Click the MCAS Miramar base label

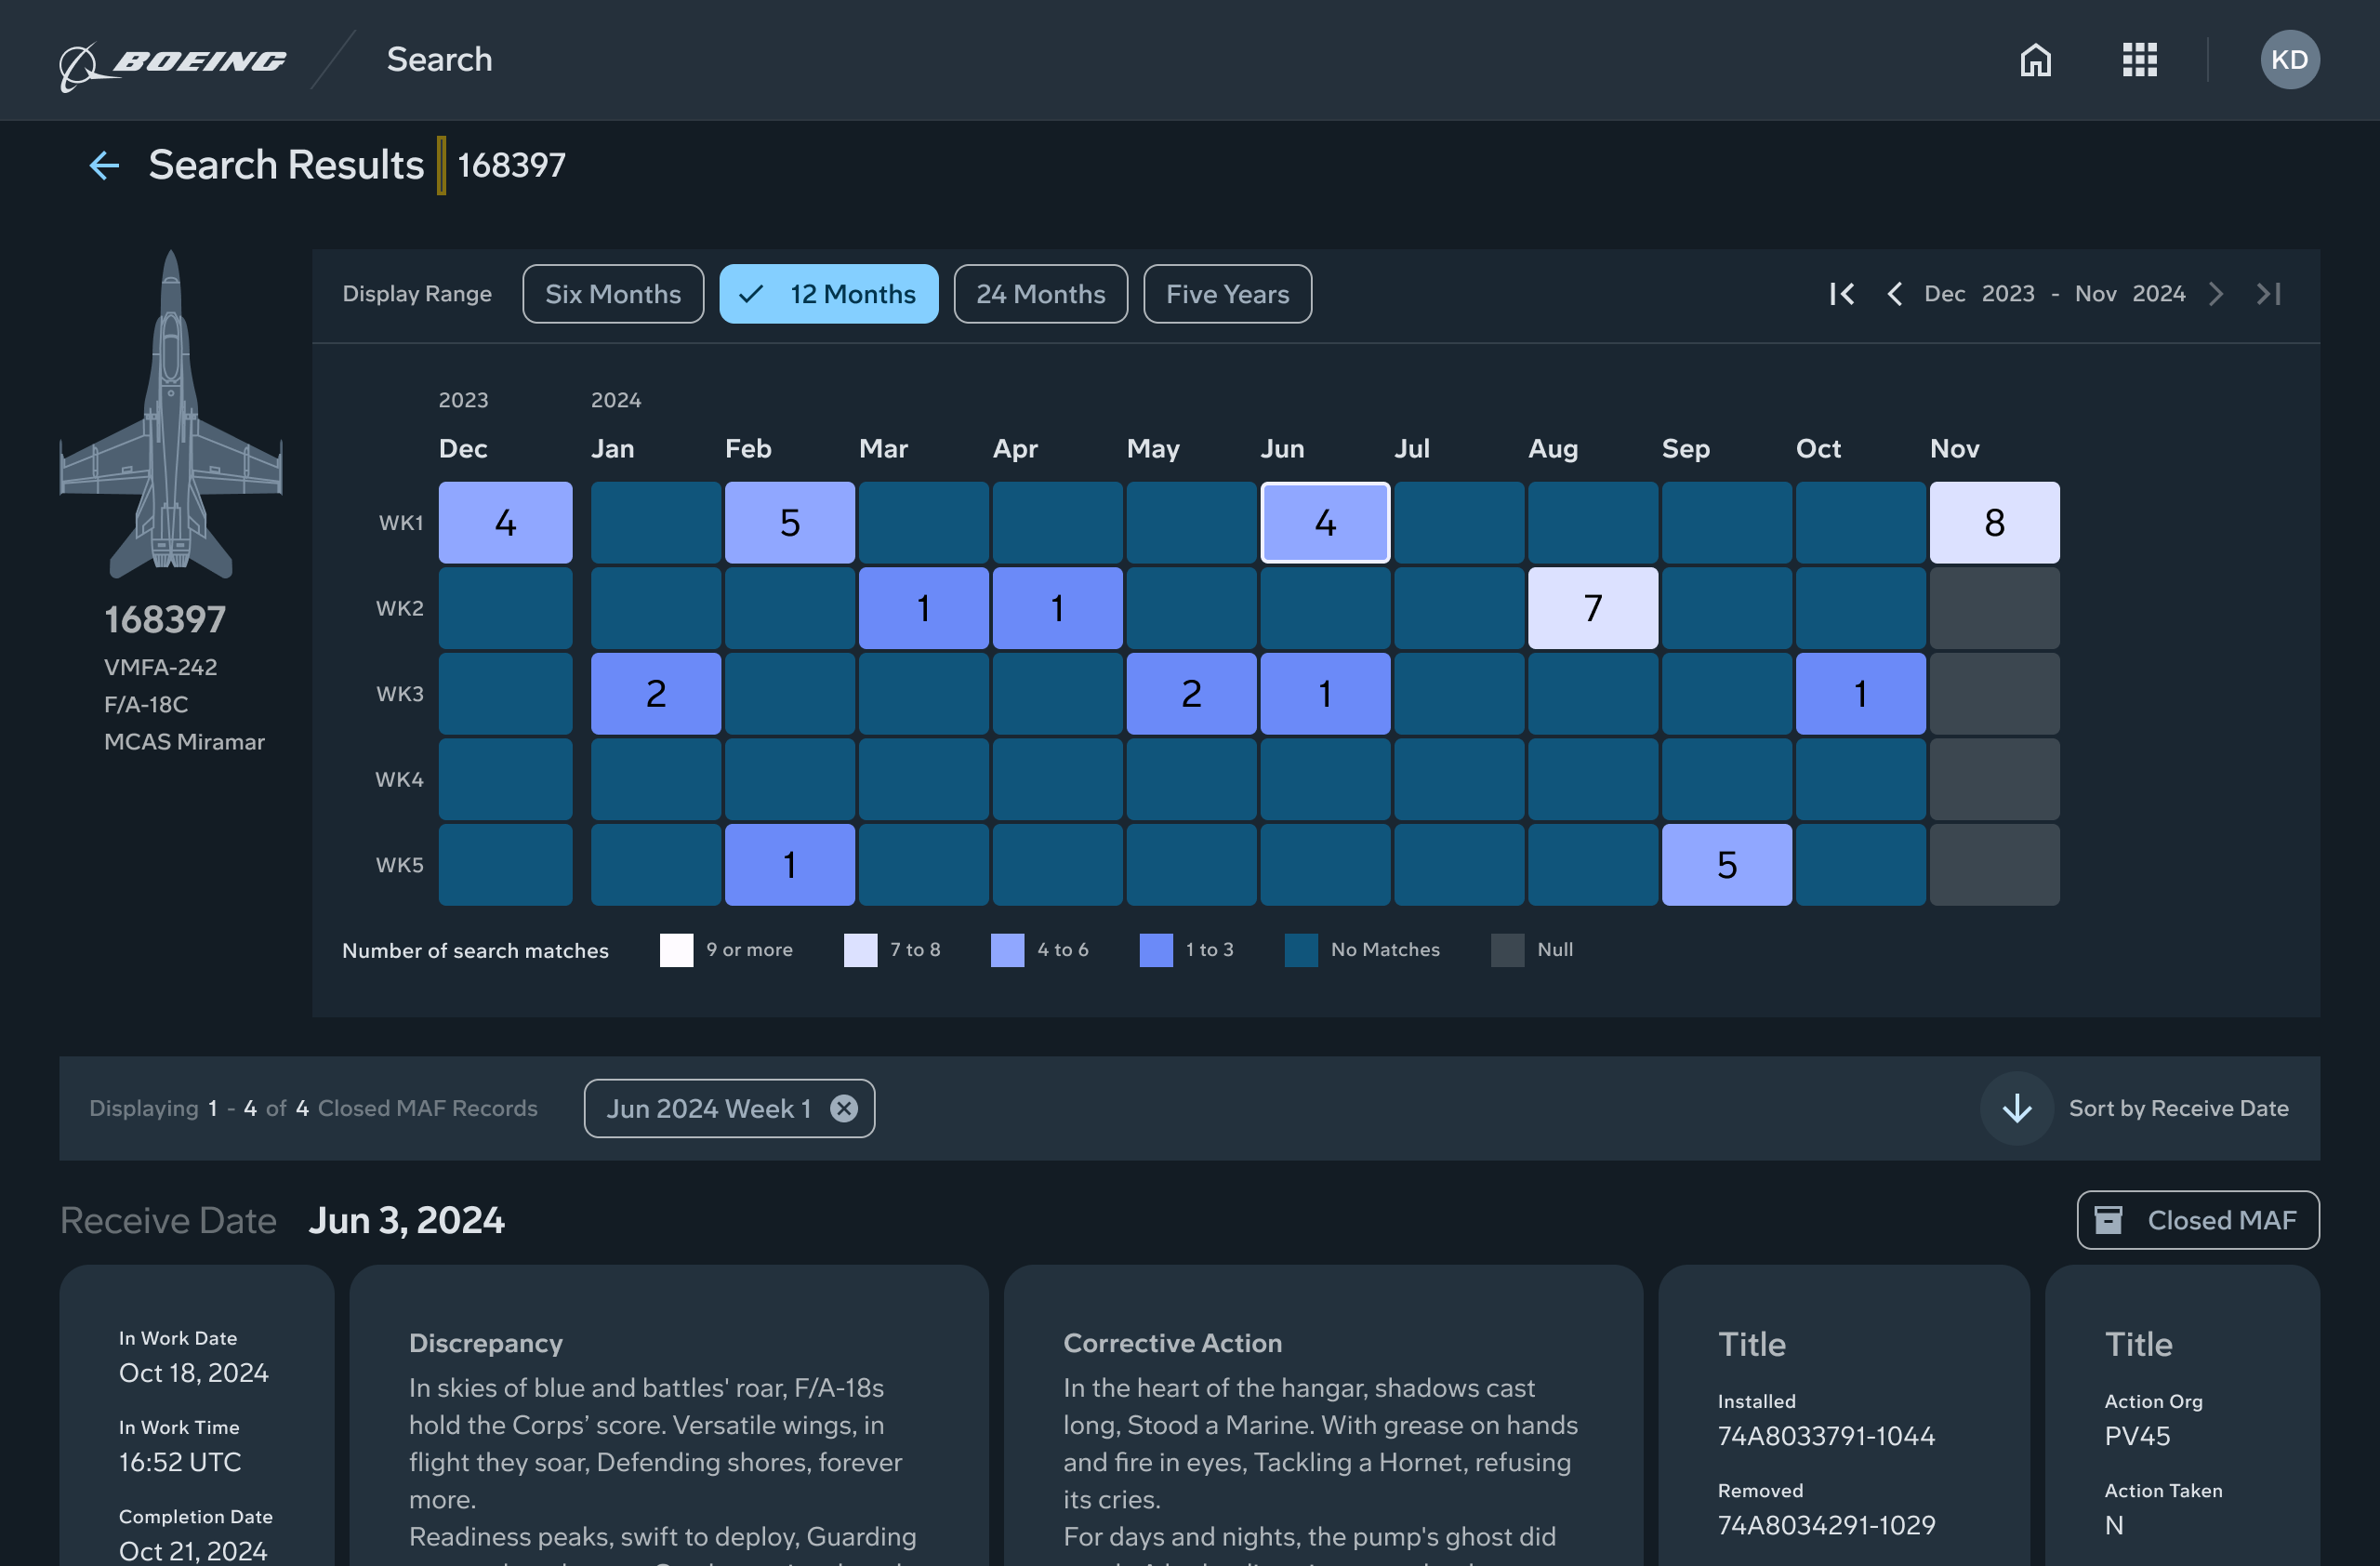tap(185, 742)
